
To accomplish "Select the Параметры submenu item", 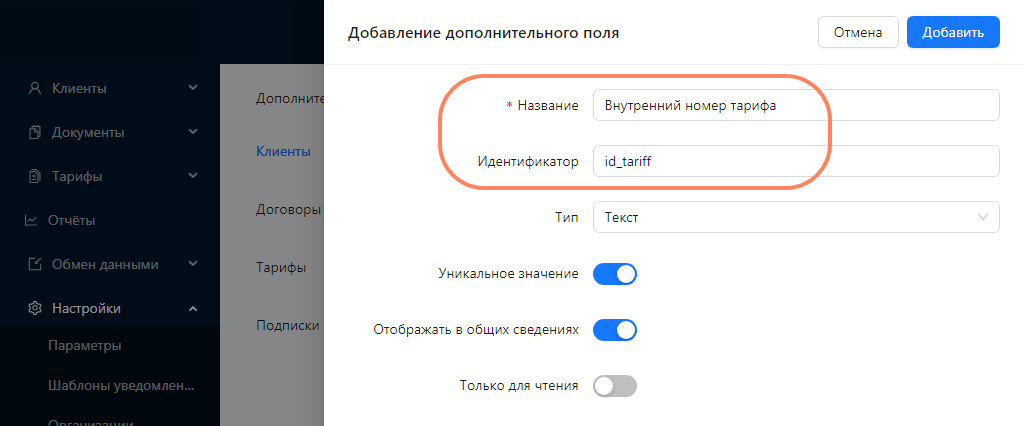I will click(85, 346).
